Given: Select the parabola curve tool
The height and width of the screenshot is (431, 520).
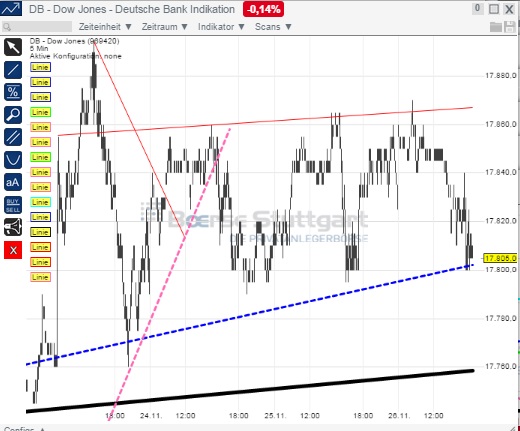Looking at the screenshot, I should point(13,160).
